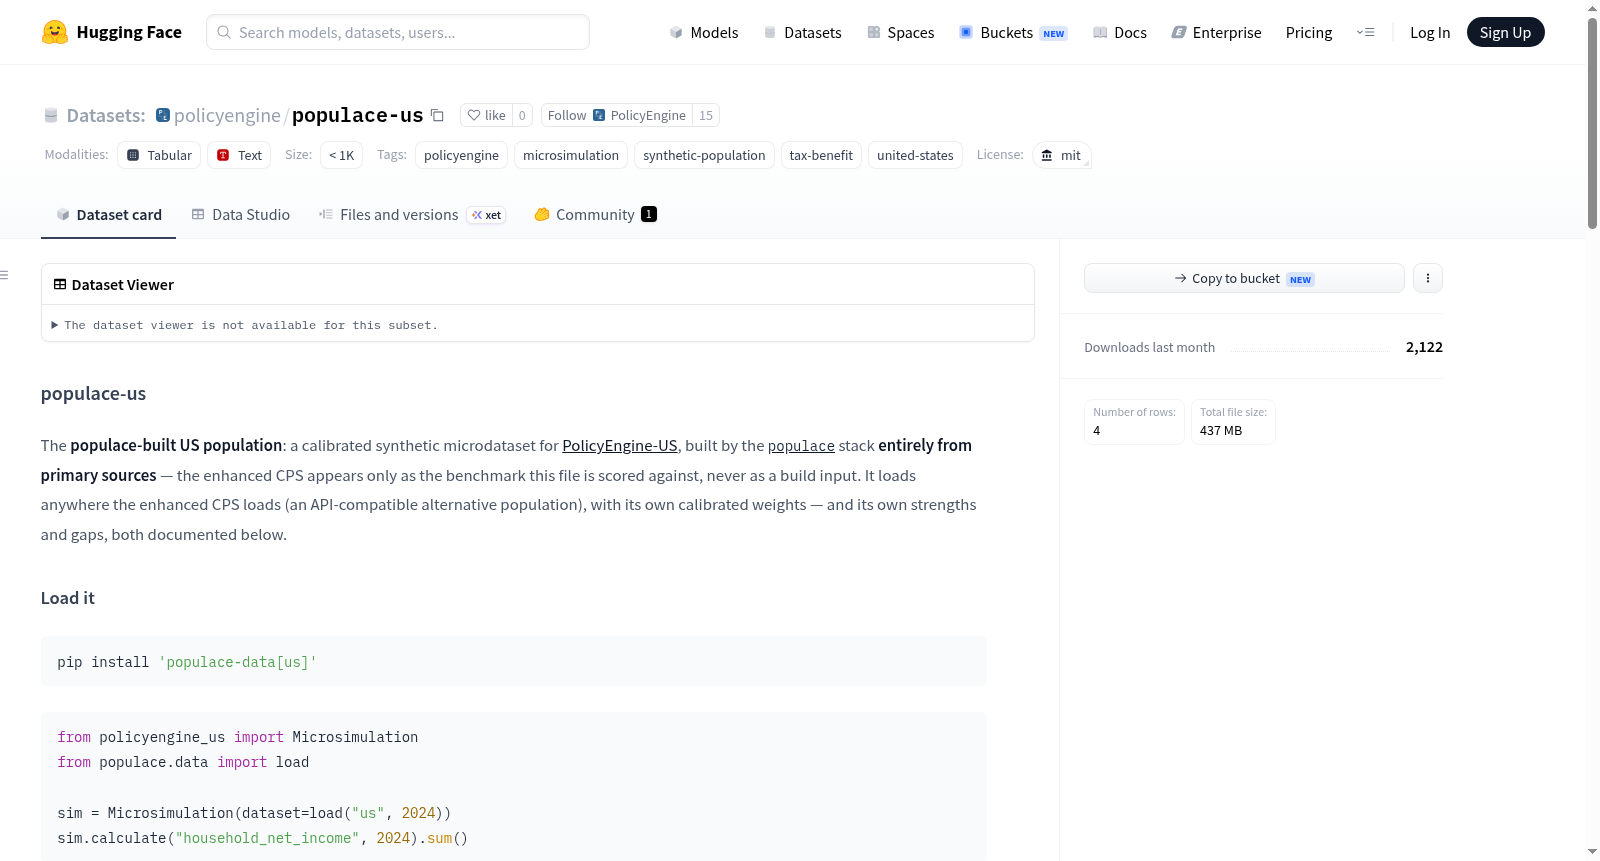Click the Hugging Face logo icon
Image resolution: width=1600 pixels, height=861 pixels.
click(x=54, y=32)
